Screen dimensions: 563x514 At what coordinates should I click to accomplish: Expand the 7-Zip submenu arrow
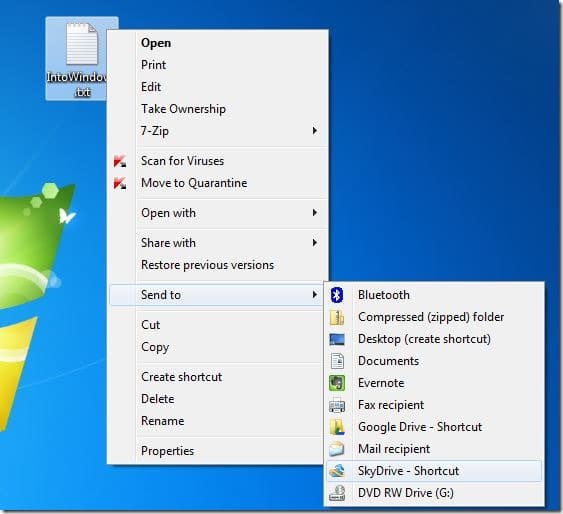(x=315, y=131)
